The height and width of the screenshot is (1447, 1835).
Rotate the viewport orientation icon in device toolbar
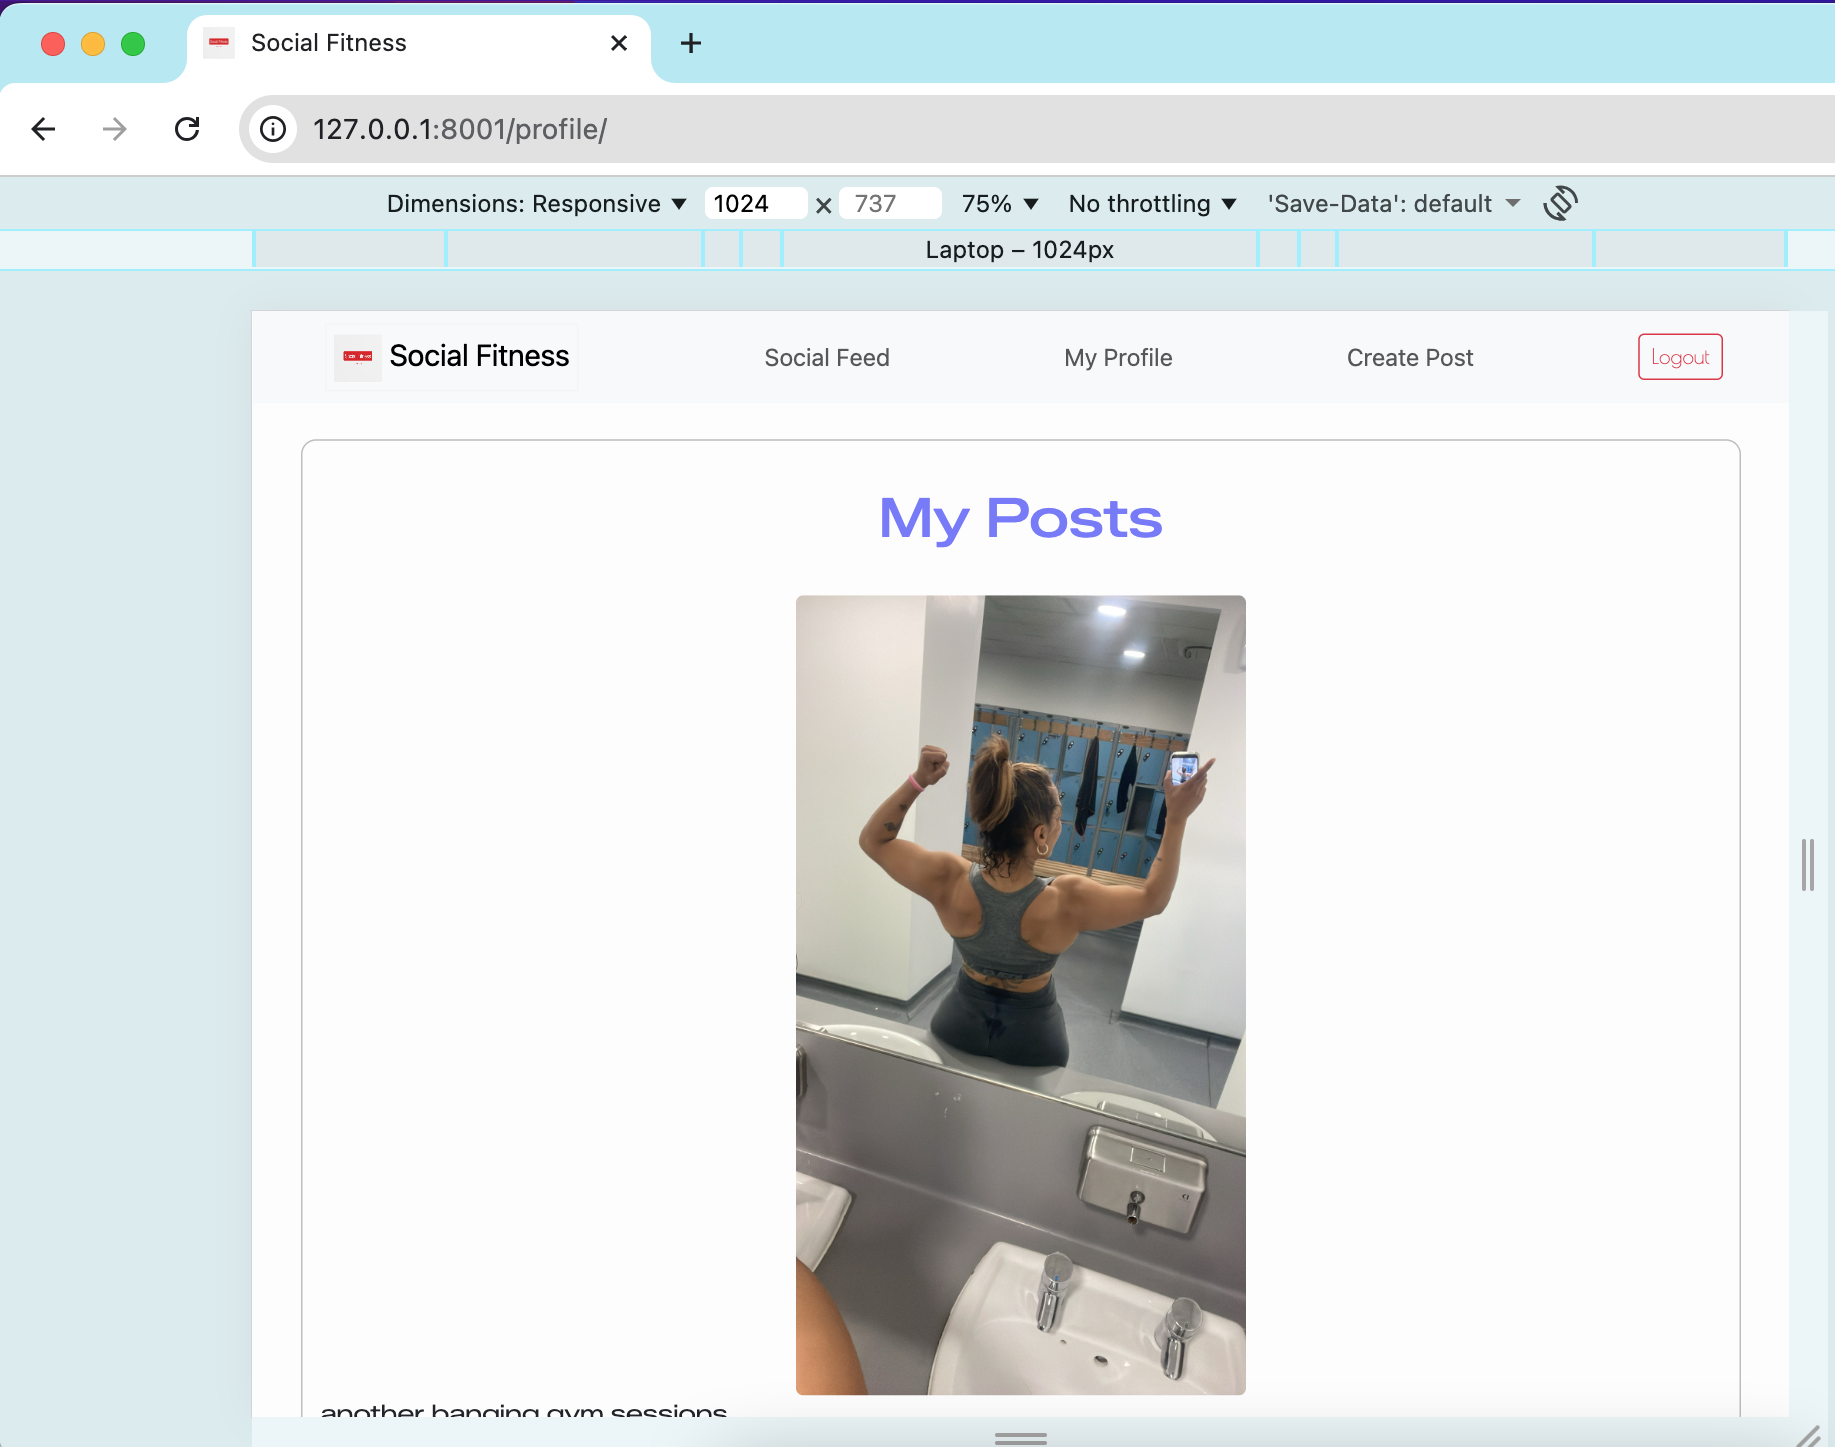[x=1561, y=203]
